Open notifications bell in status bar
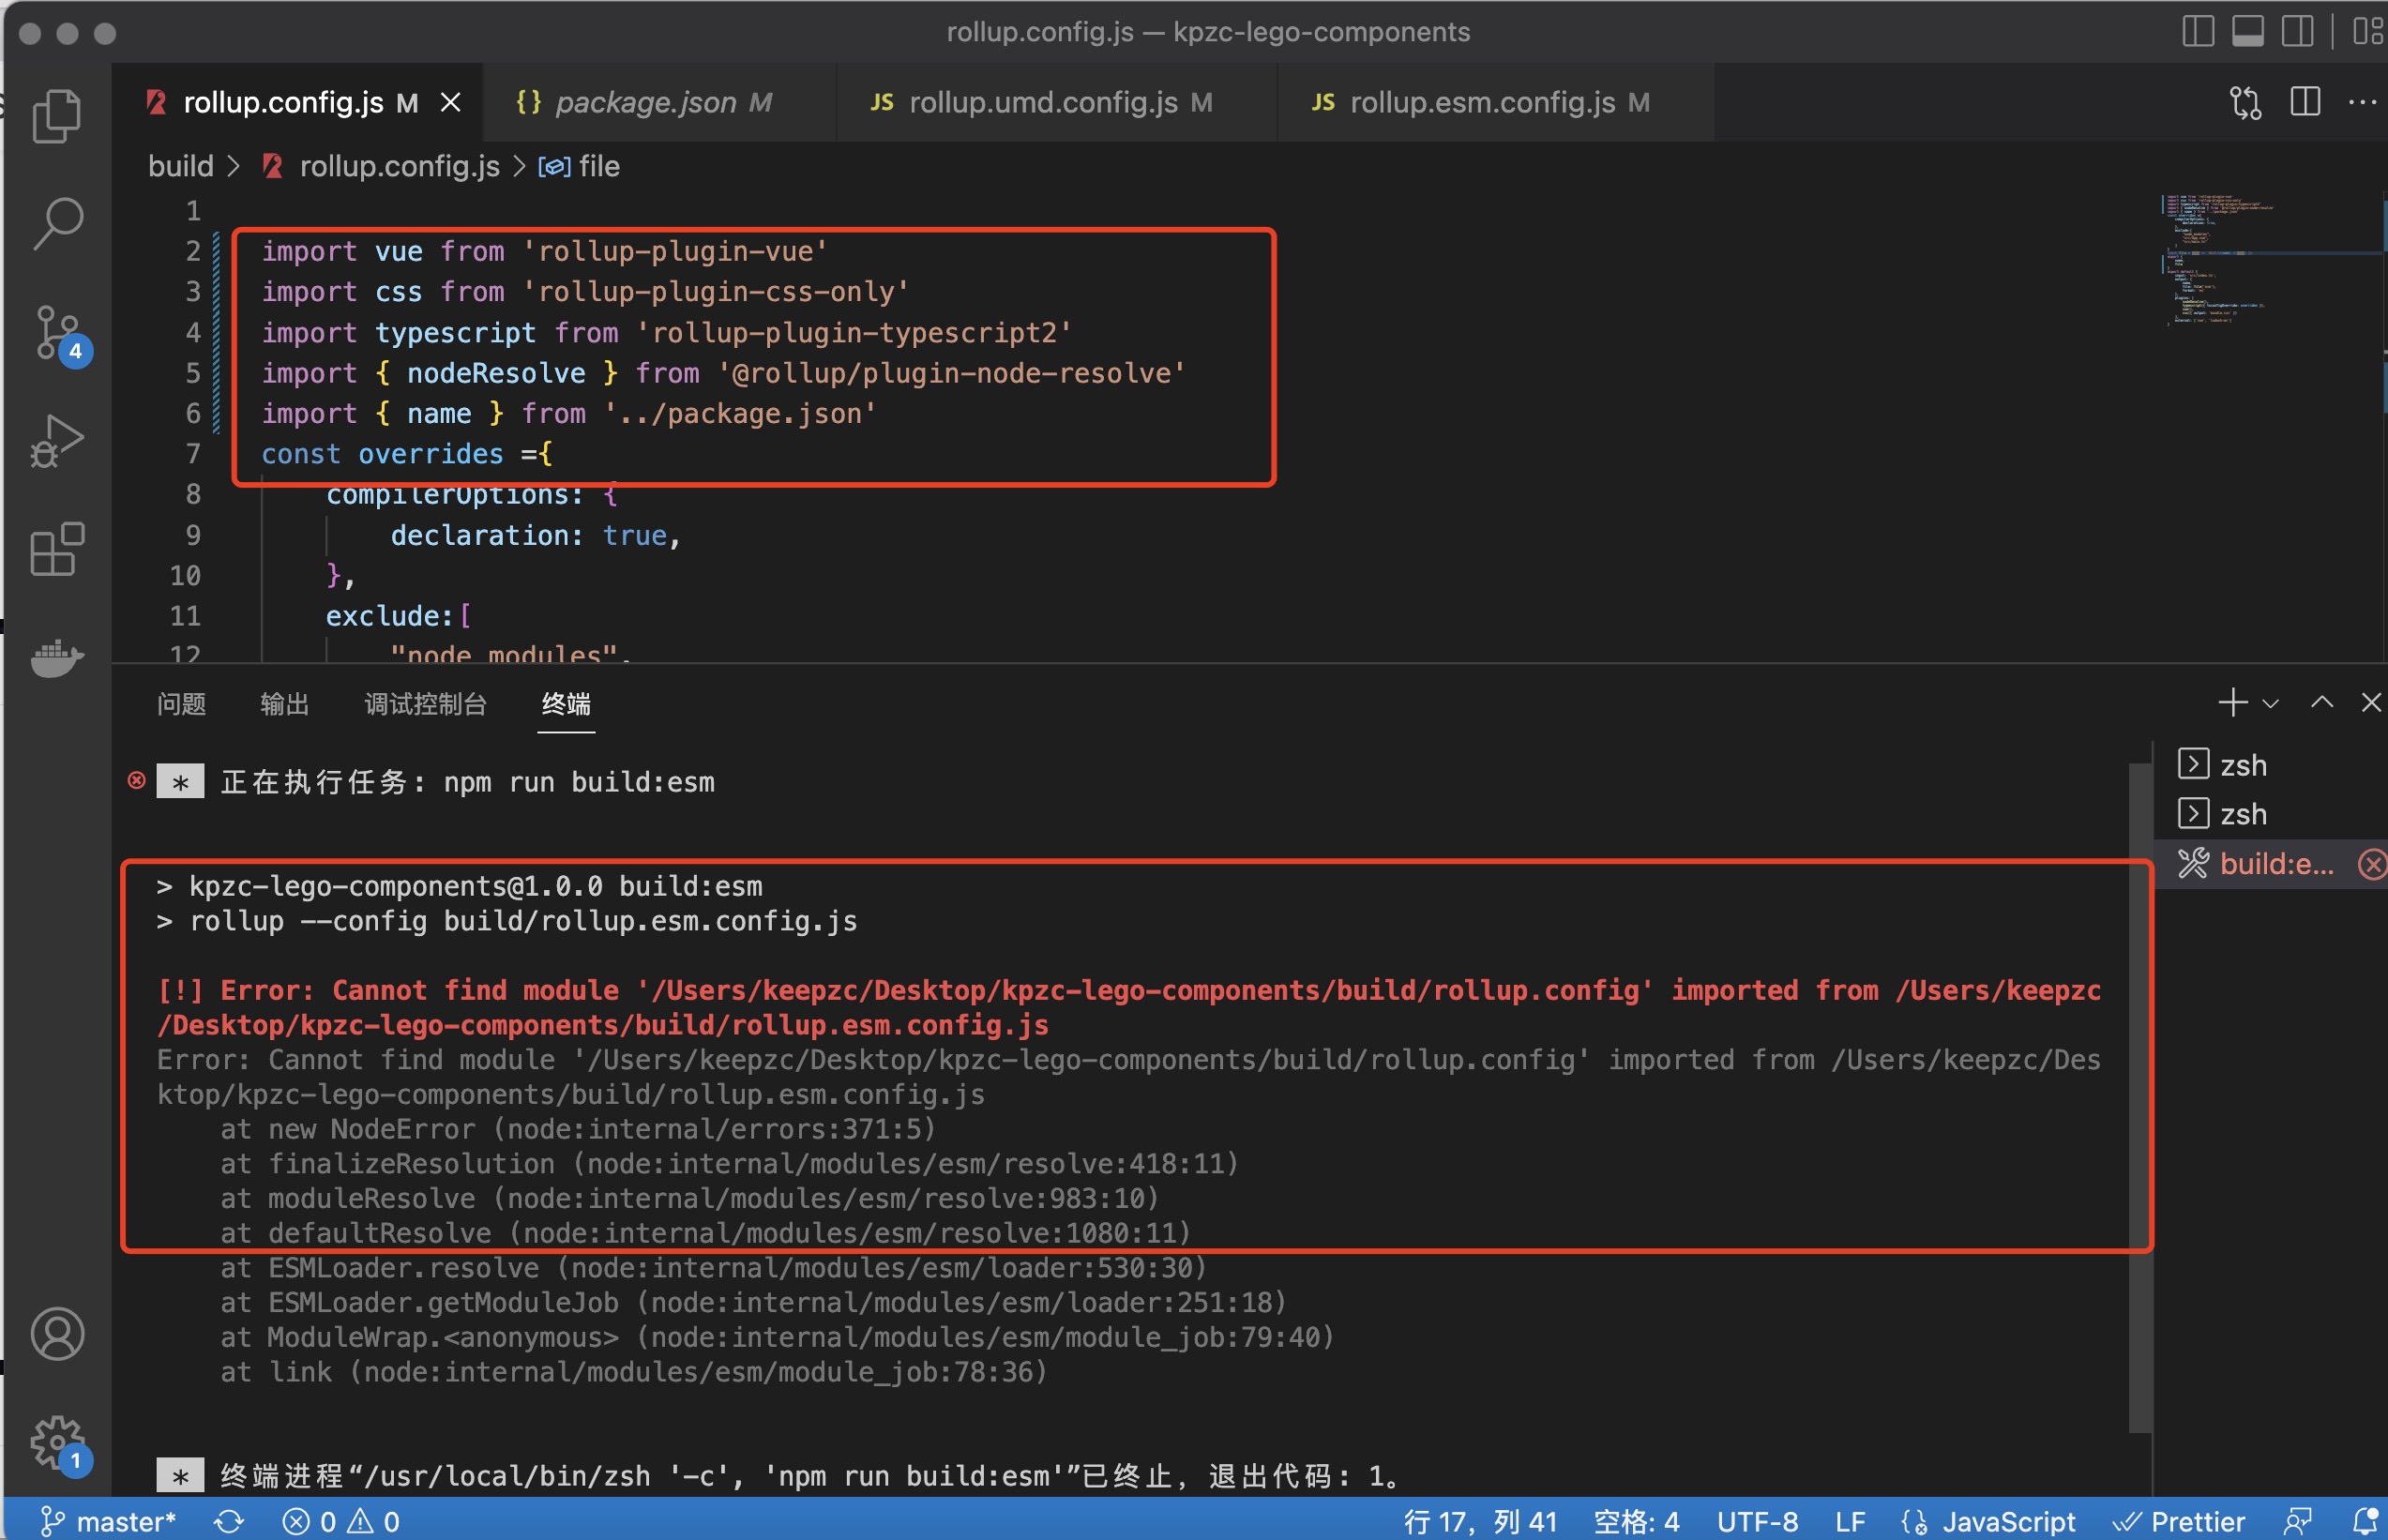Screen dimensions: 2388x1540 (2366, 1521)
